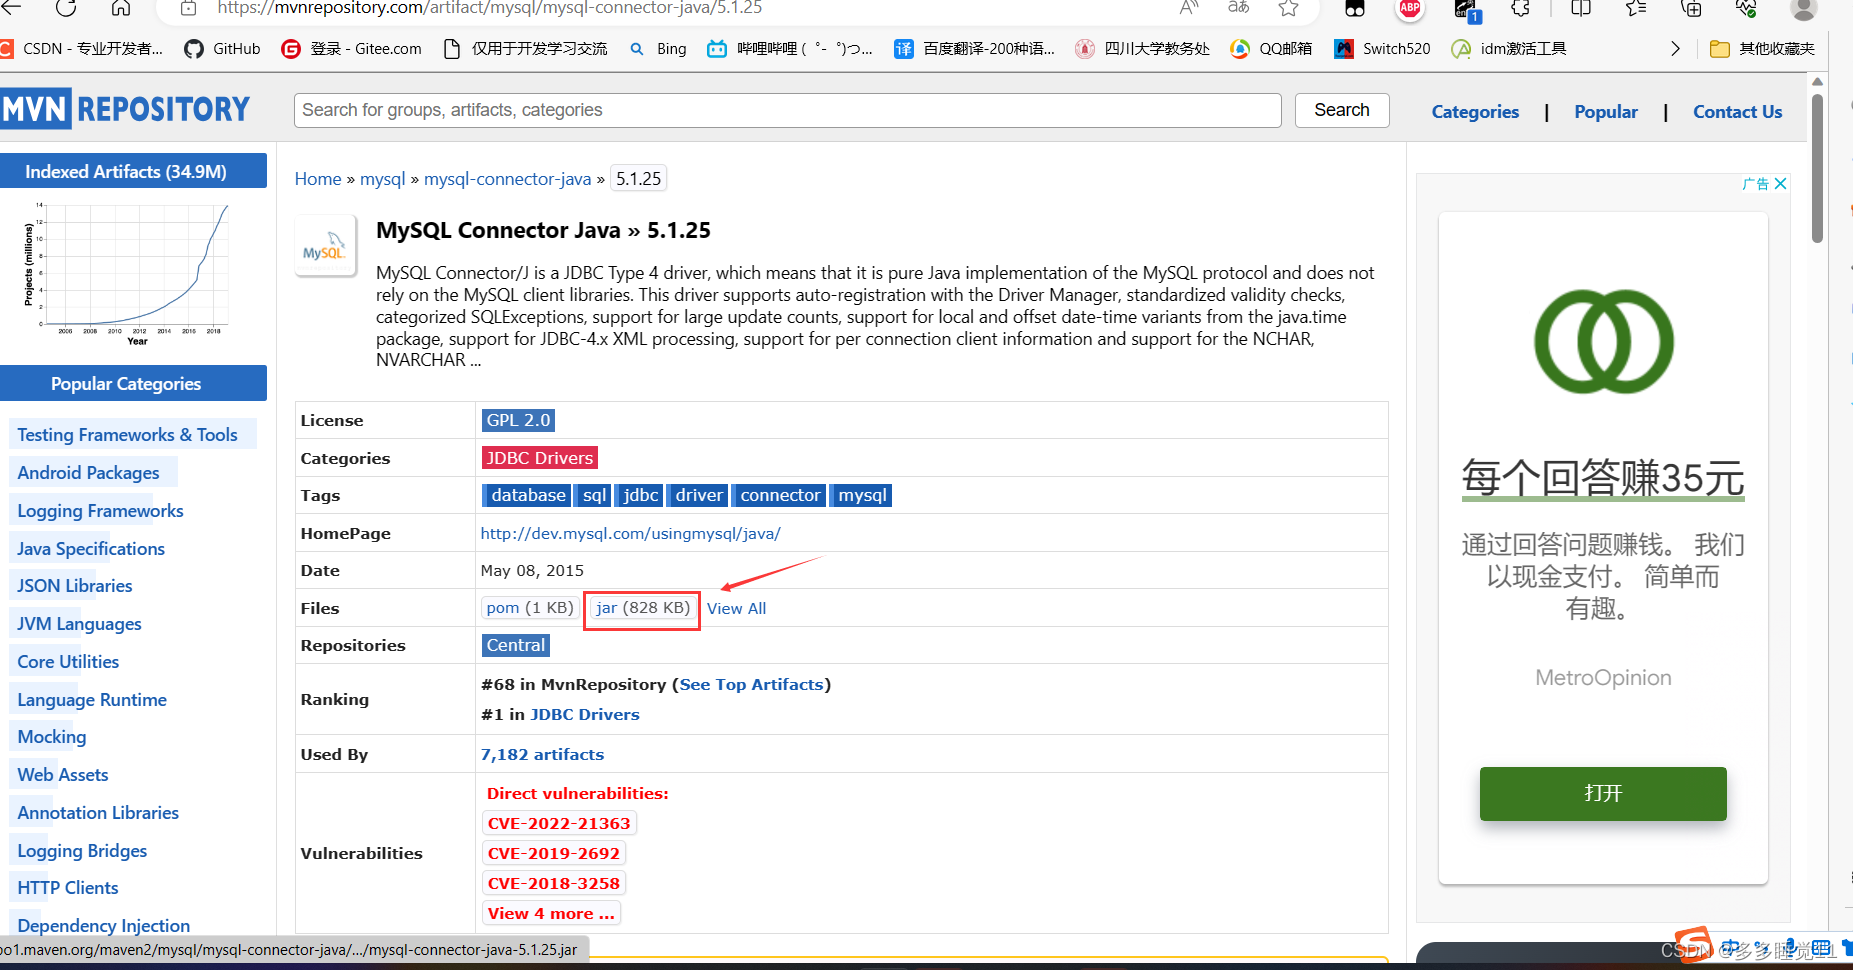The height and width of the screenshot is (970, 1853).
Task: Open mysql-connector-java breadcrumb link
Action: (x=507, y=179)
